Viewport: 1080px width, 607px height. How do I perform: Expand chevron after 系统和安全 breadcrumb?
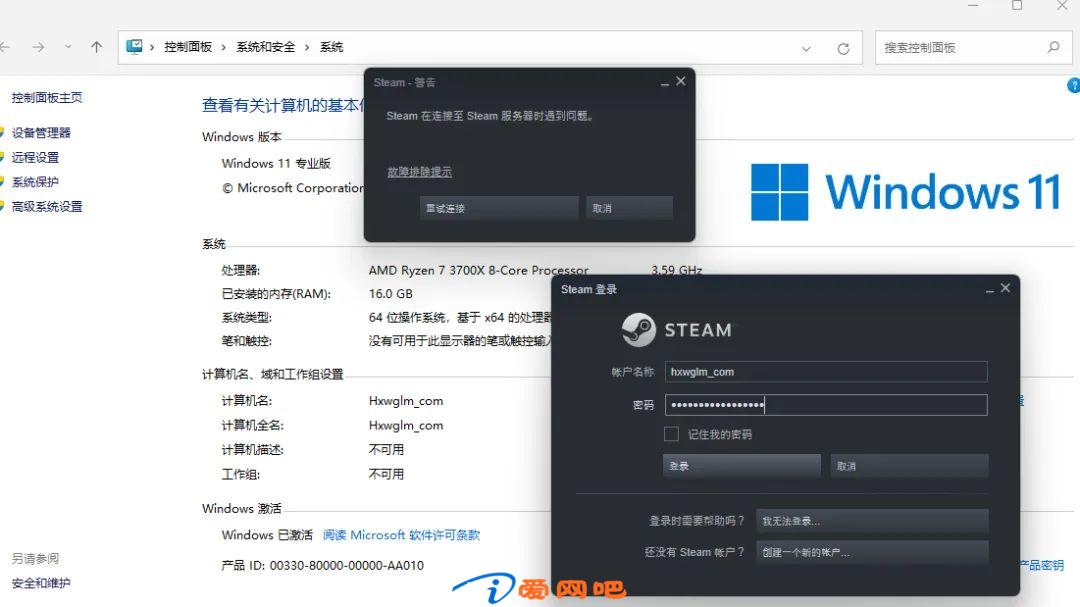(x=307, y=48)
